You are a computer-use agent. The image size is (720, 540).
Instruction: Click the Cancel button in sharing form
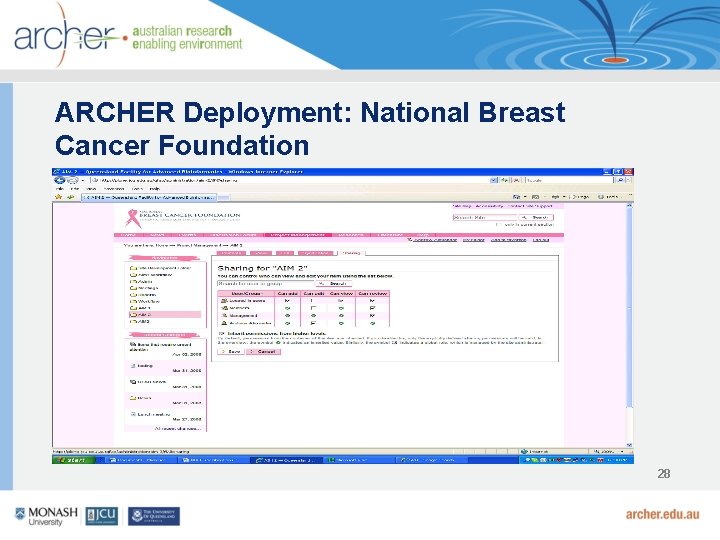click(x=263, y=351)
